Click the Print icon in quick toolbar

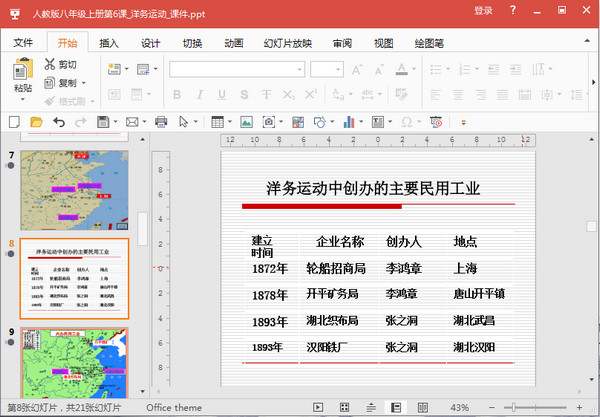coord(160,121)
